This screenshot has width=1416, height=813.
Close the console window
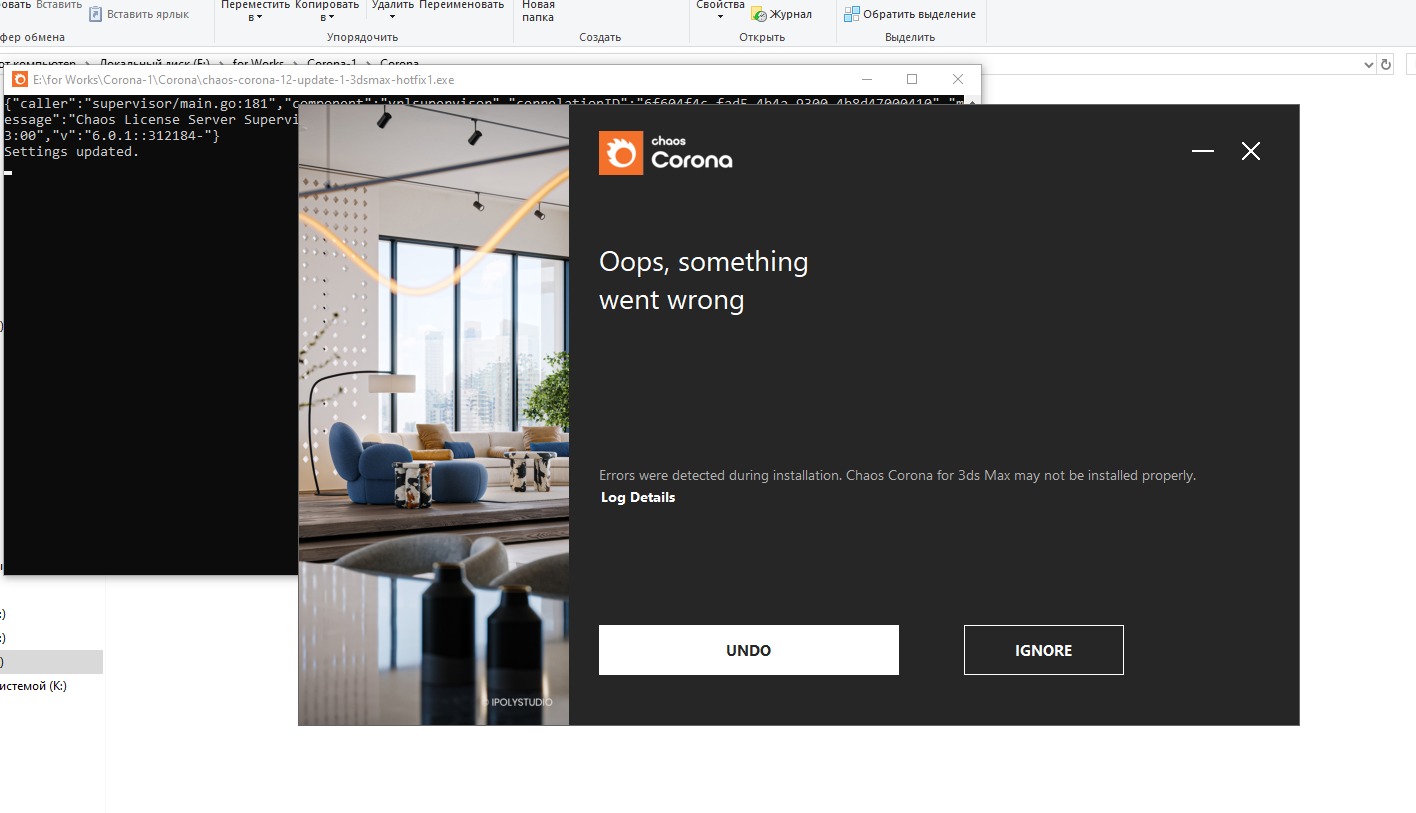coord(957,79)
